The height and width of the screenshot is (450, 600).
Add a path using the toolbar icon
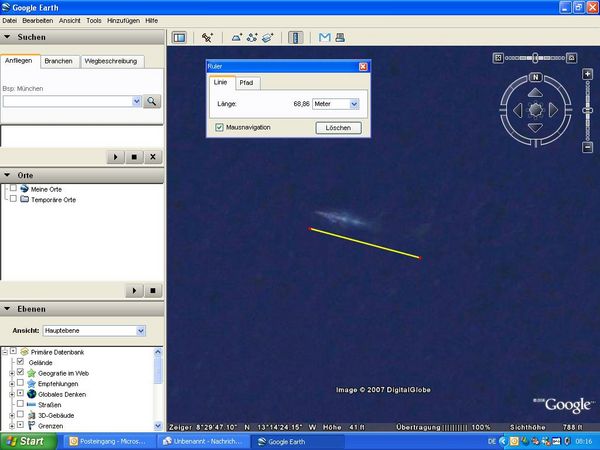pyautogui.click(x=252, y=38)
